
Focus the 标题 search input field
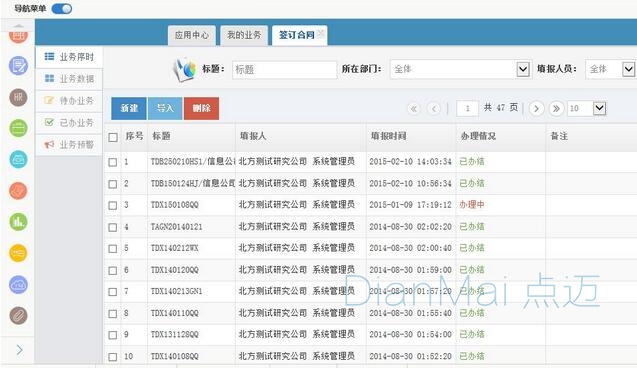[x=284, y=69]
